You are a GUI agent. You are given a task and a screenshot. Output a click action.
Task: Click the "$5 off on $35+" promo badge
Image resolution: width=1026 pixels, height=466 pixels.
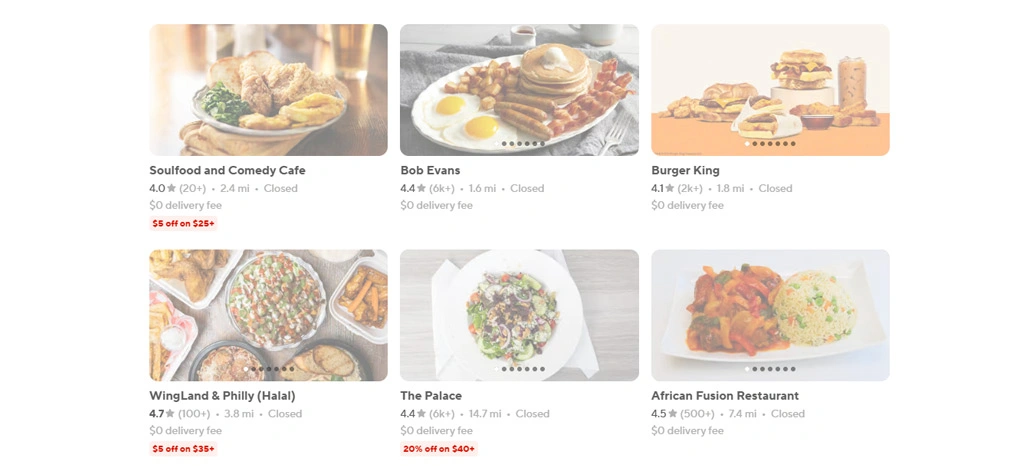coord(183,449)
